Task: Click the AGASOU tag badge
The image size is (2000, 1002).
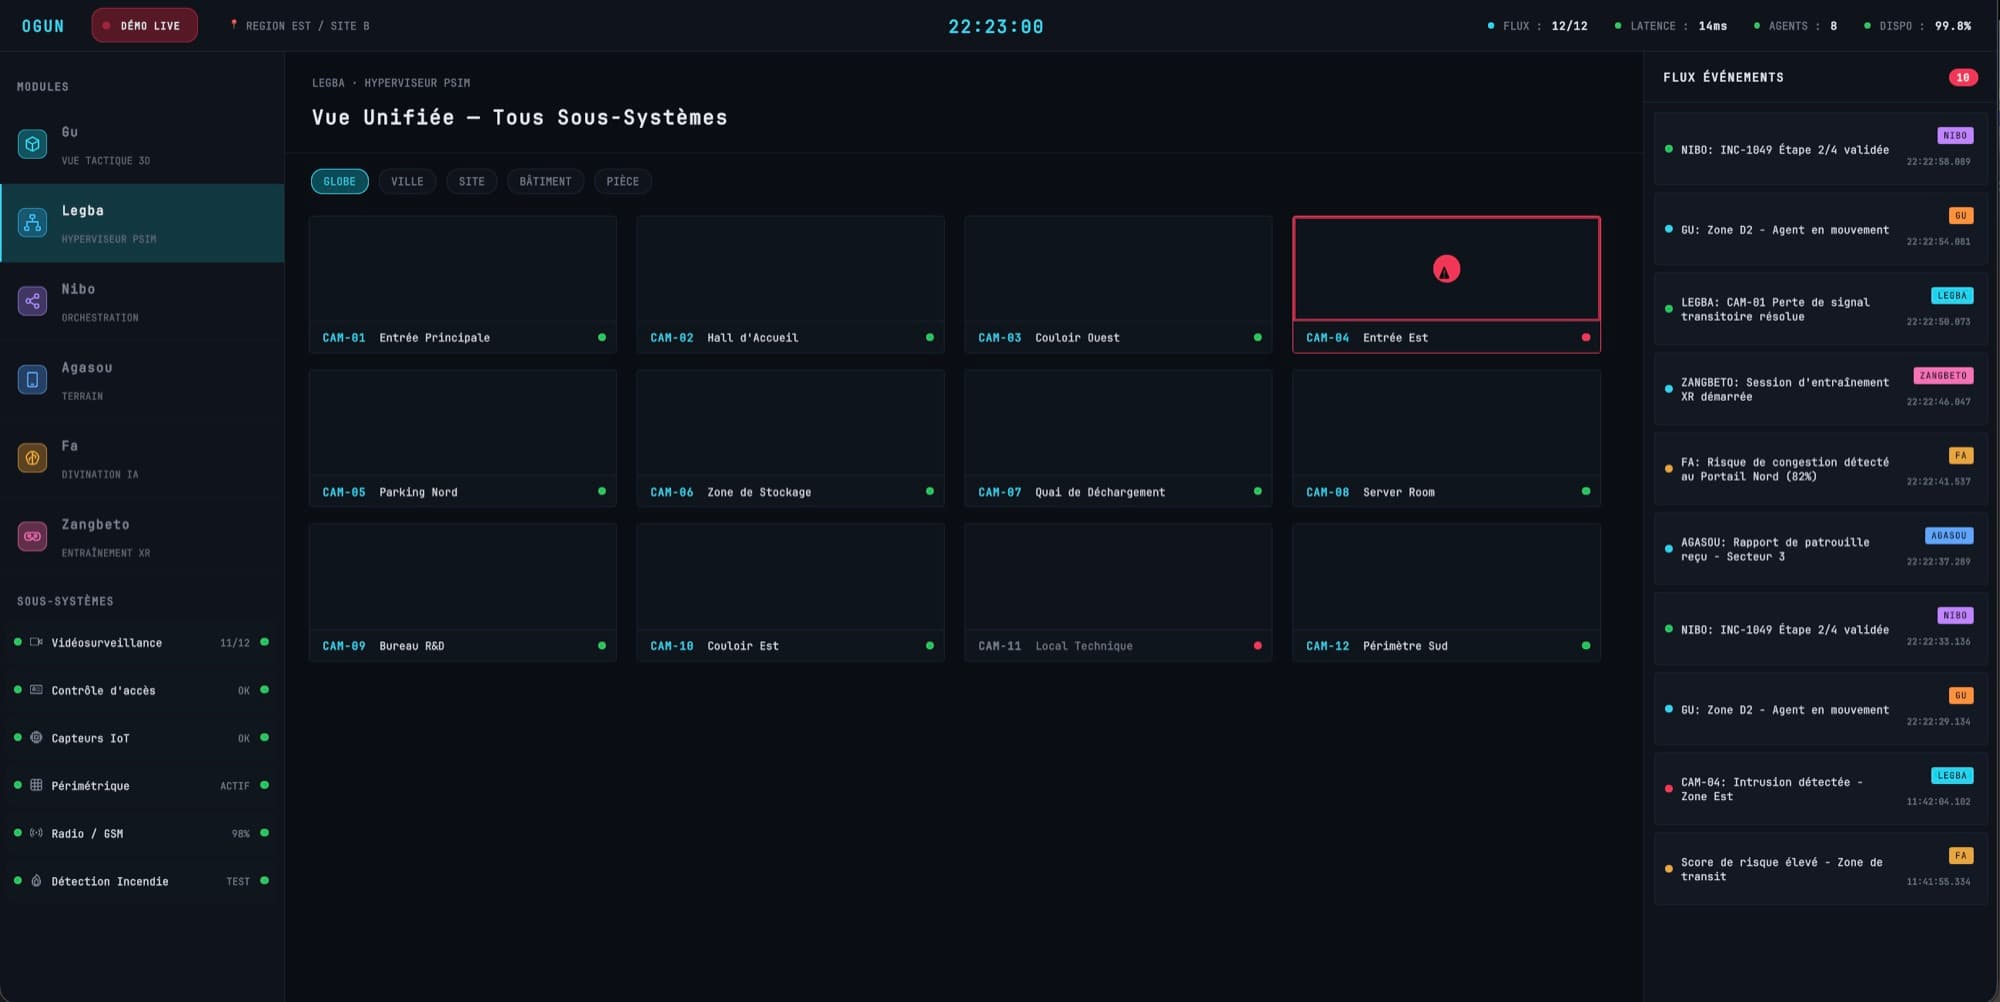Action: pos(1949,536)
